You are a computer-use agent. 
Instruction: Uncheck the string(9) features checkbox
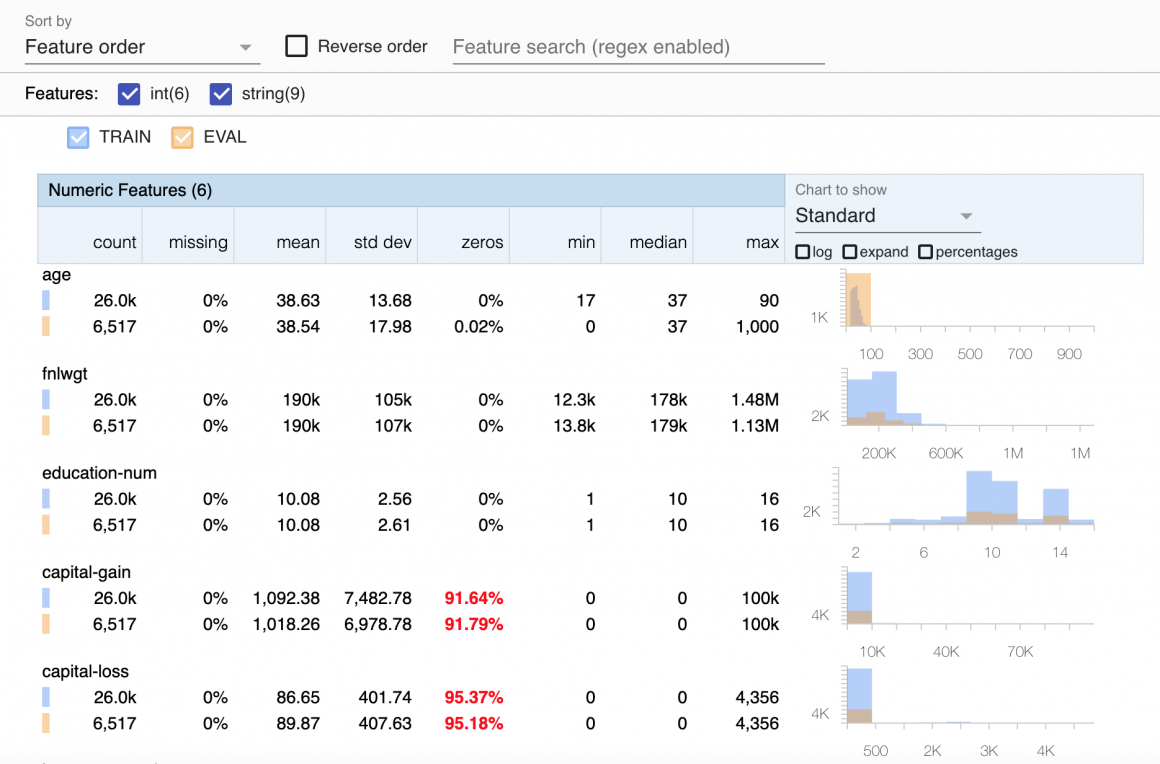[x=221, y=94]
